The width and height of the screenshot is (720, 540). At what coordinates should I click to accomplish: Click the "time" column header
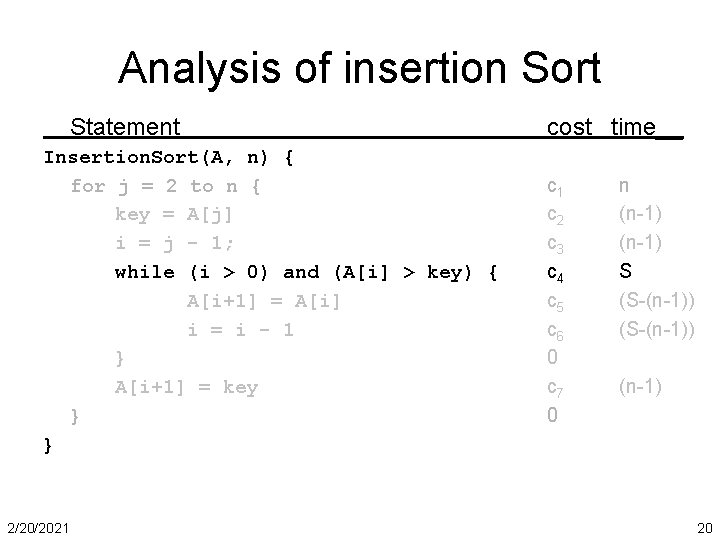point(632,127)
